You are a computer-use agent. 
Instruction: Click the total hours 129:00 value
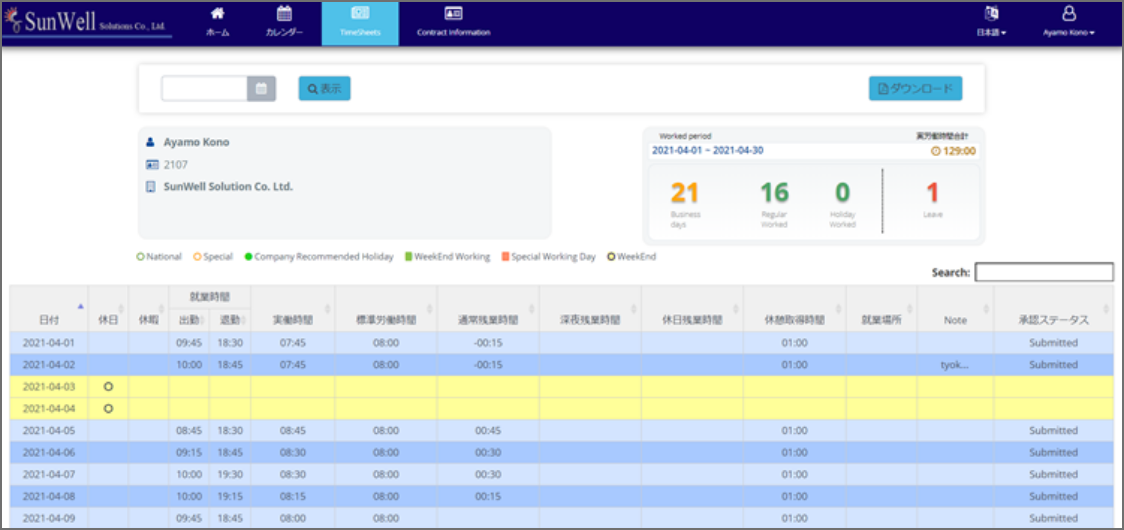(x=953, y=151)
